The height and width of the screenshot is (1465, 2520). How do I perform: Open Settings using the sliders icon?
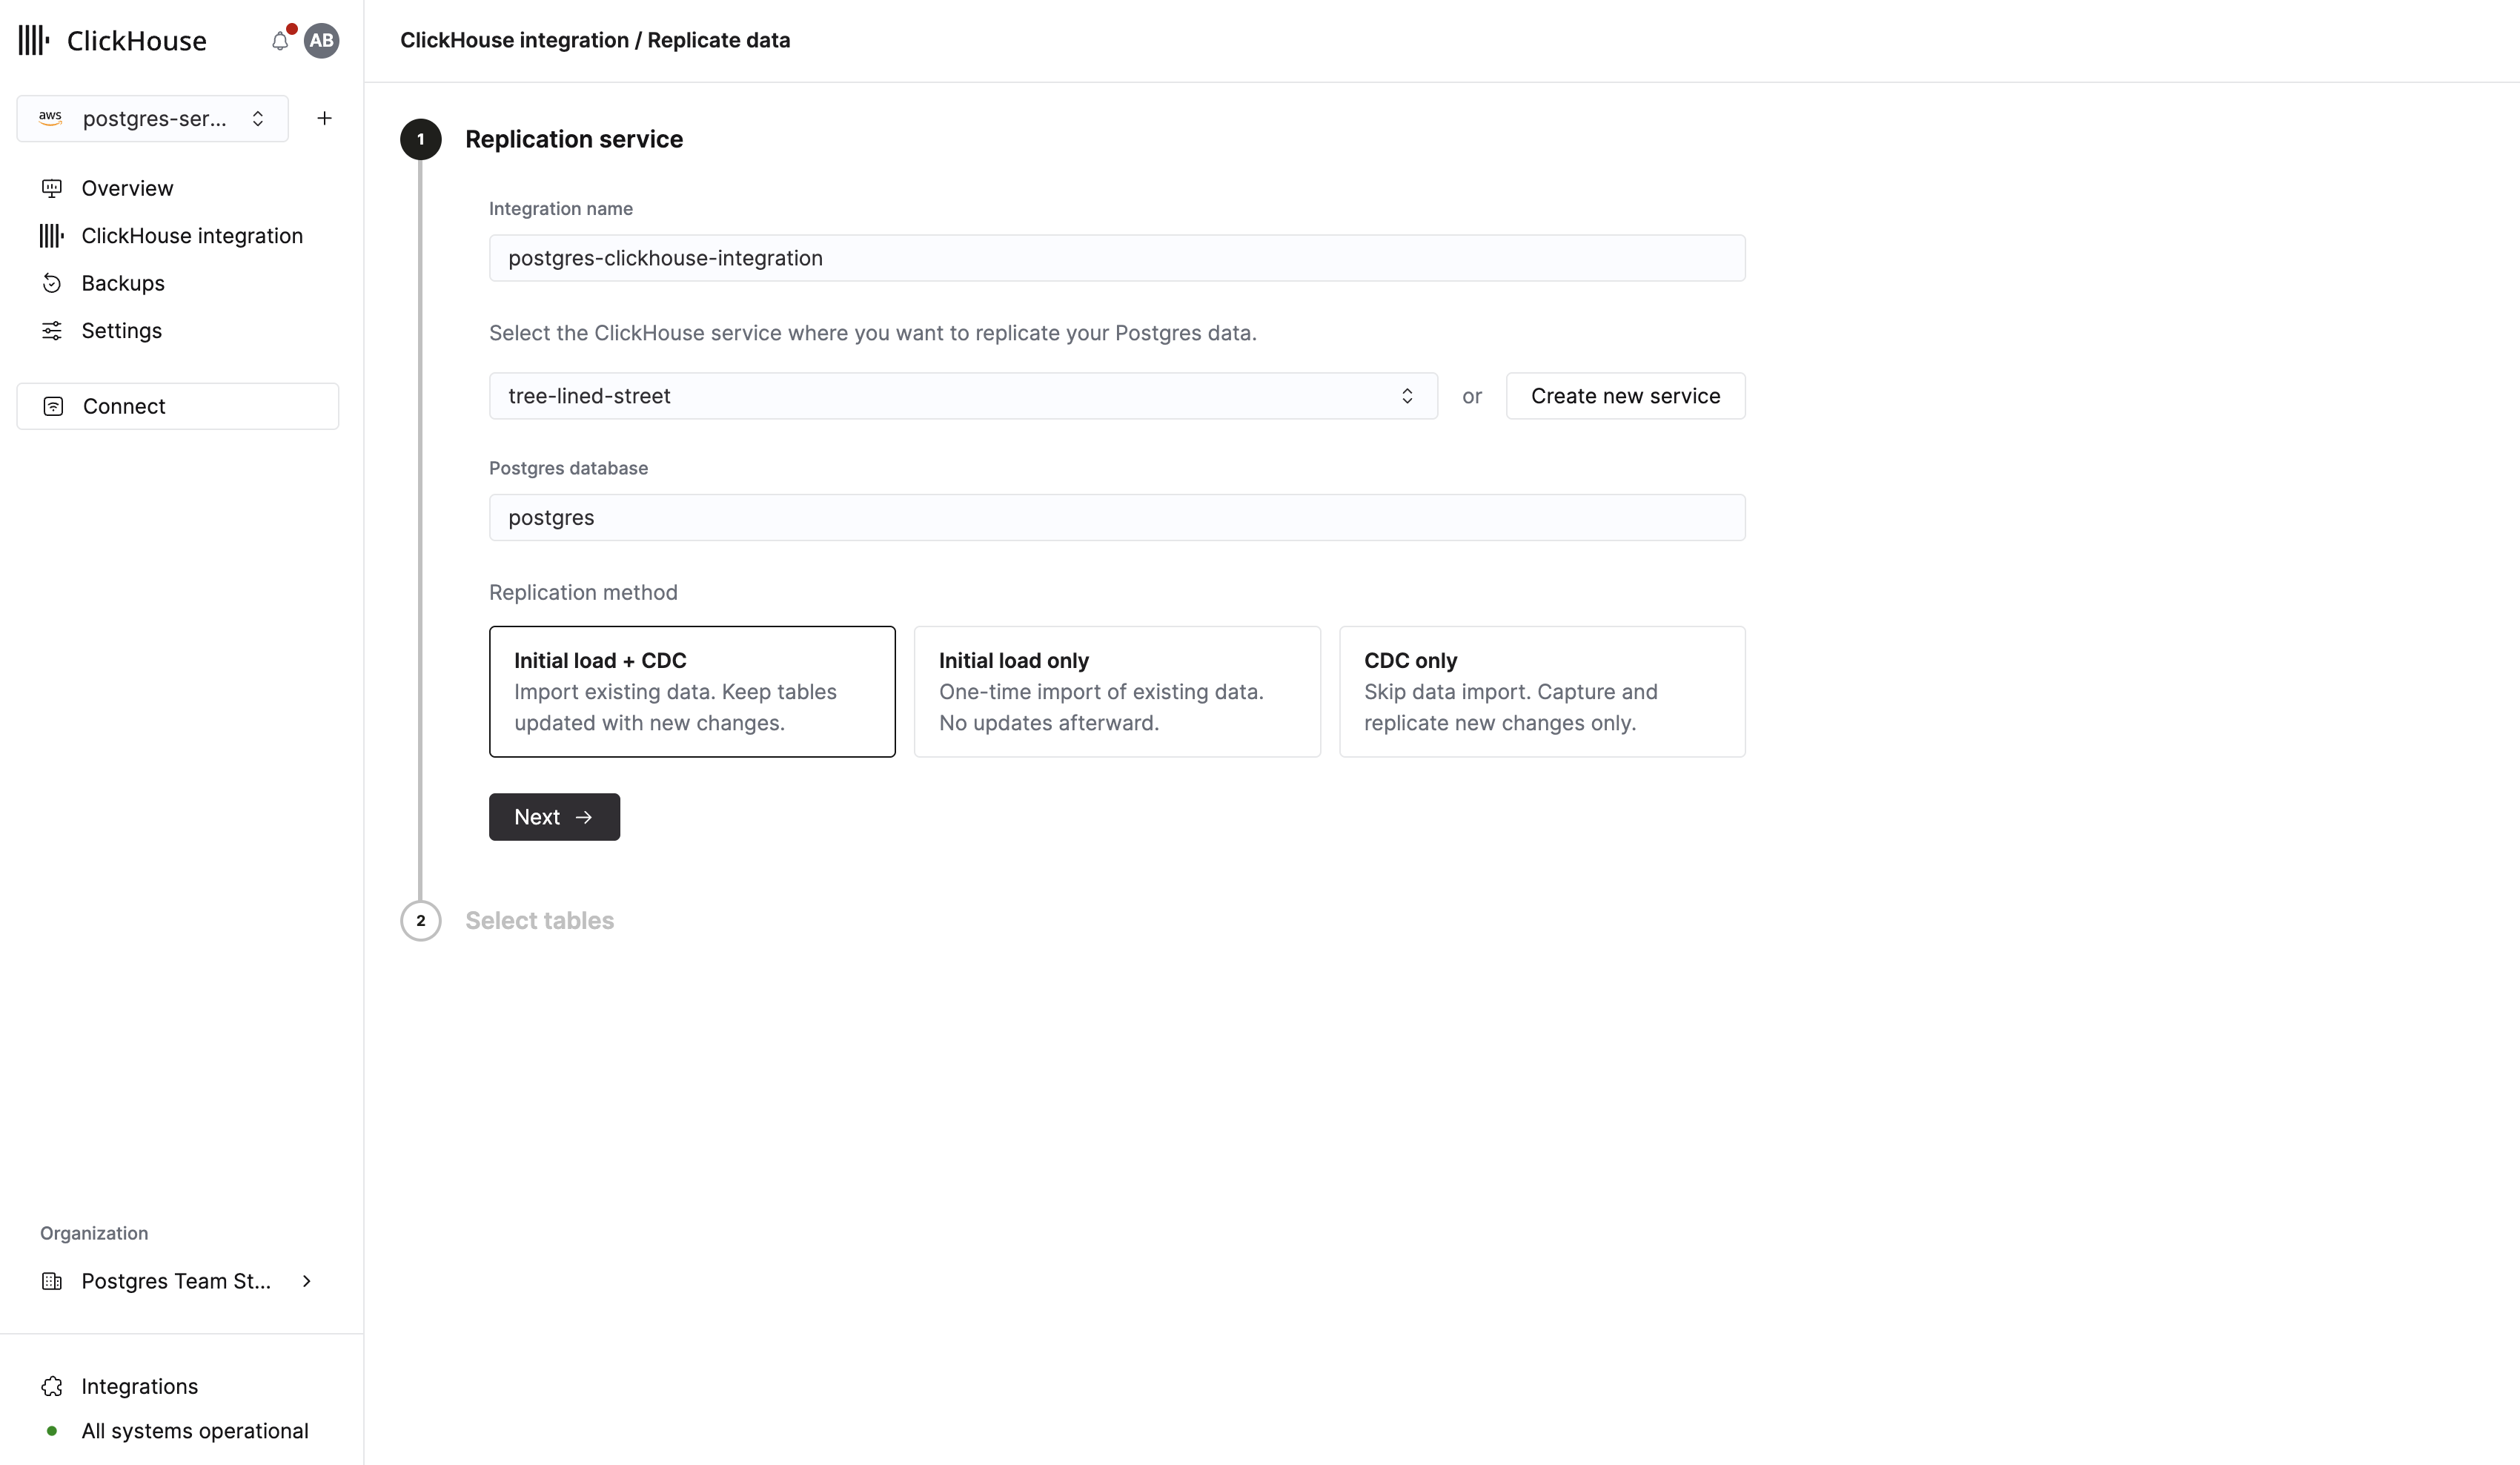click(x=52, y=330)
